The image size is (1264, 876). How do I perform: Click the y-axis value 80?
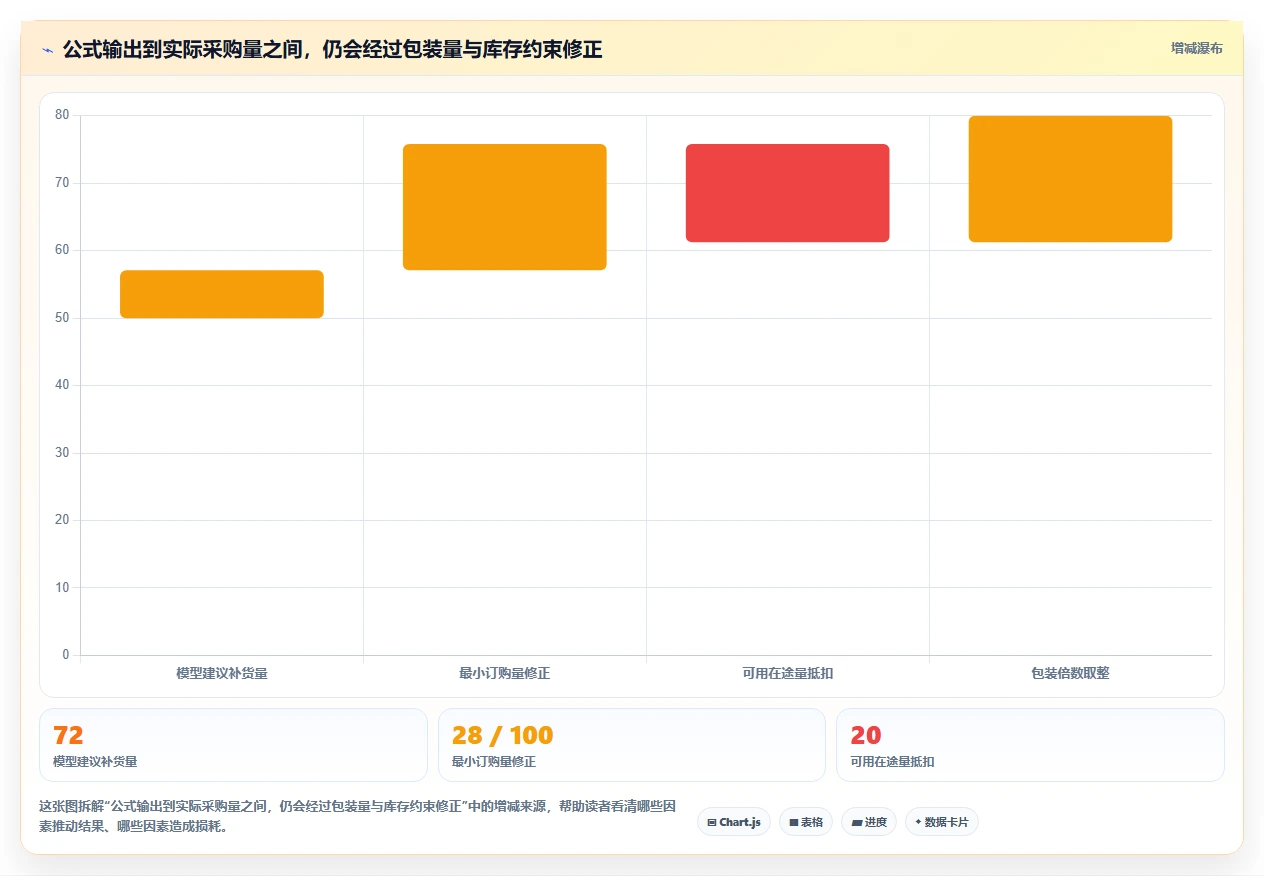(62, 115)
